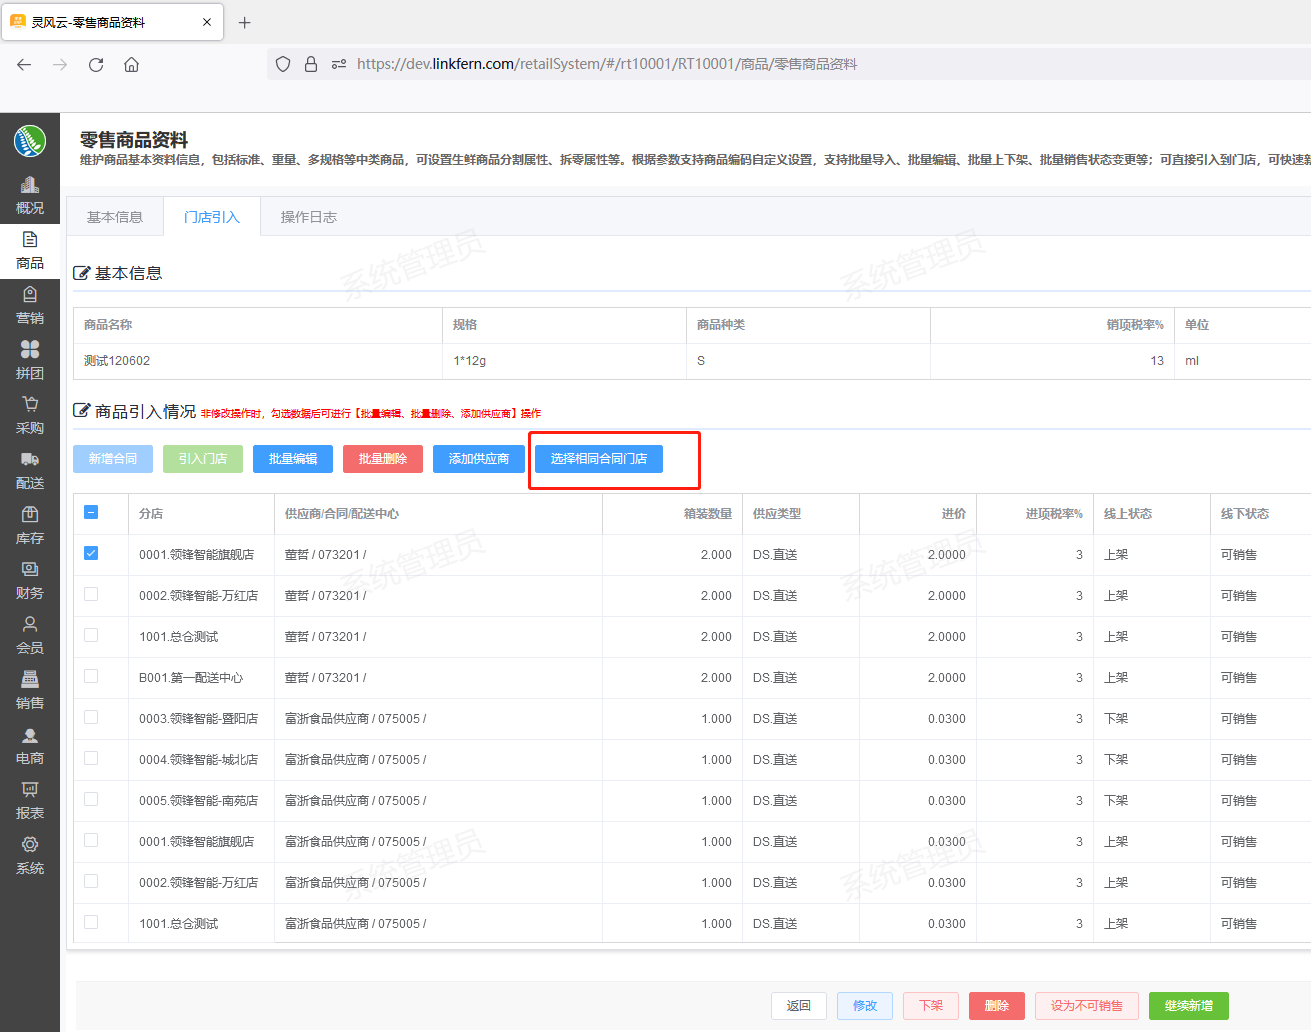Tick the 0003.领锋智能-暨阳店 row checkbox

pos(91,717)
